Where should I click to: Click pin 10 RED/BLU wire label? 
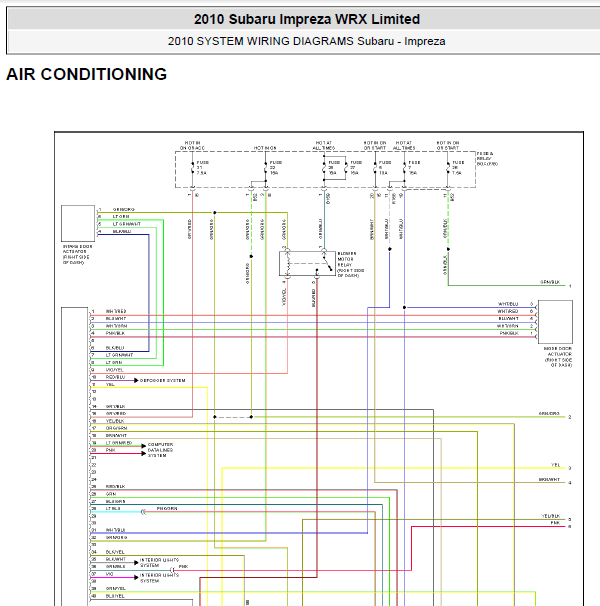(115, 377)
